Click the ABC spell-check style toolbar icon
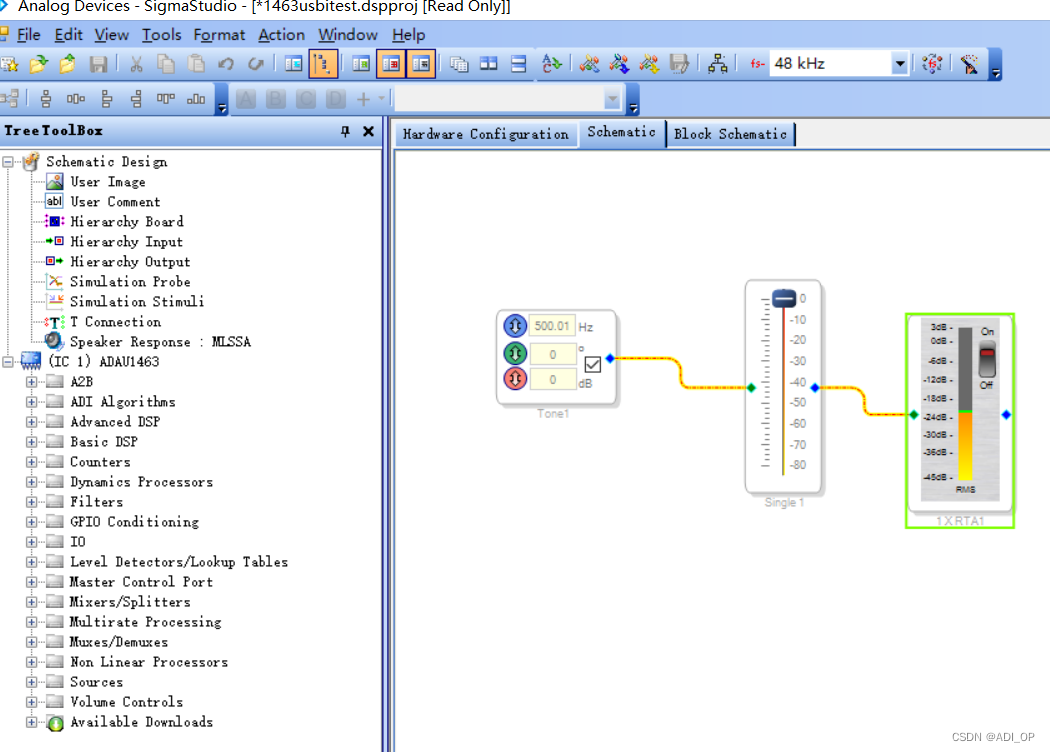Image resolution: width=1050 pixels, height=752 pixels. [x=552, y=64]
